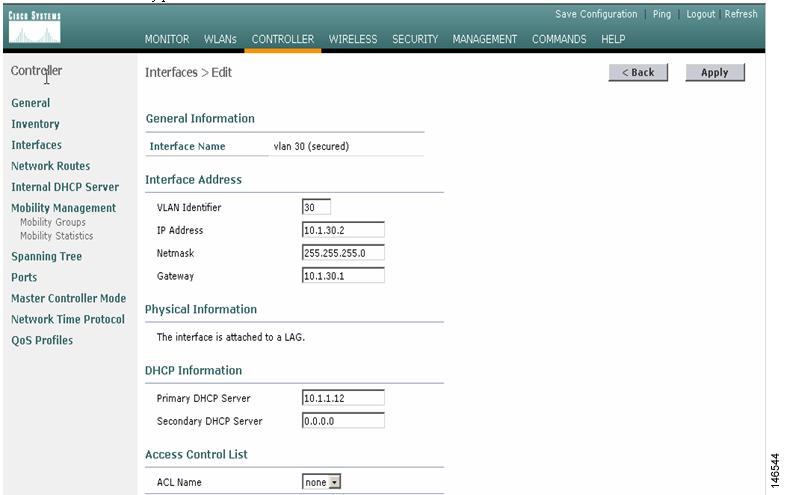785x495 pixels.
Task: Click the IP Address input field
Action: 343,230
